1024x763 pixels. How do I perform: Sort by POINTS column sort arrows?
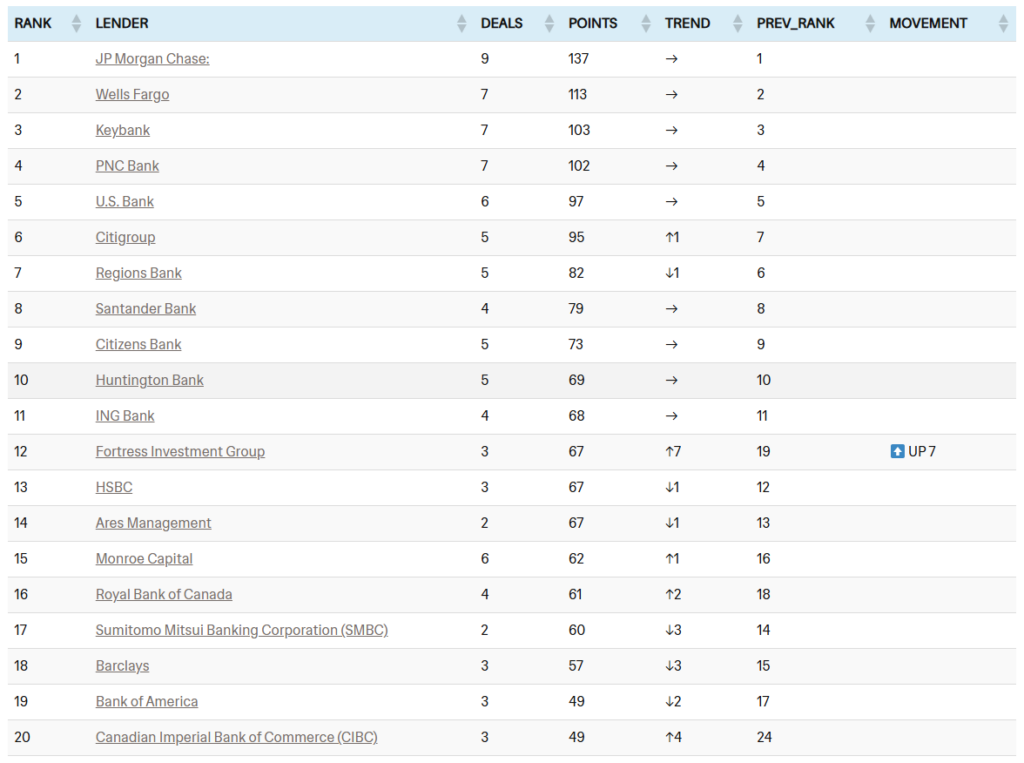[645, 23]
